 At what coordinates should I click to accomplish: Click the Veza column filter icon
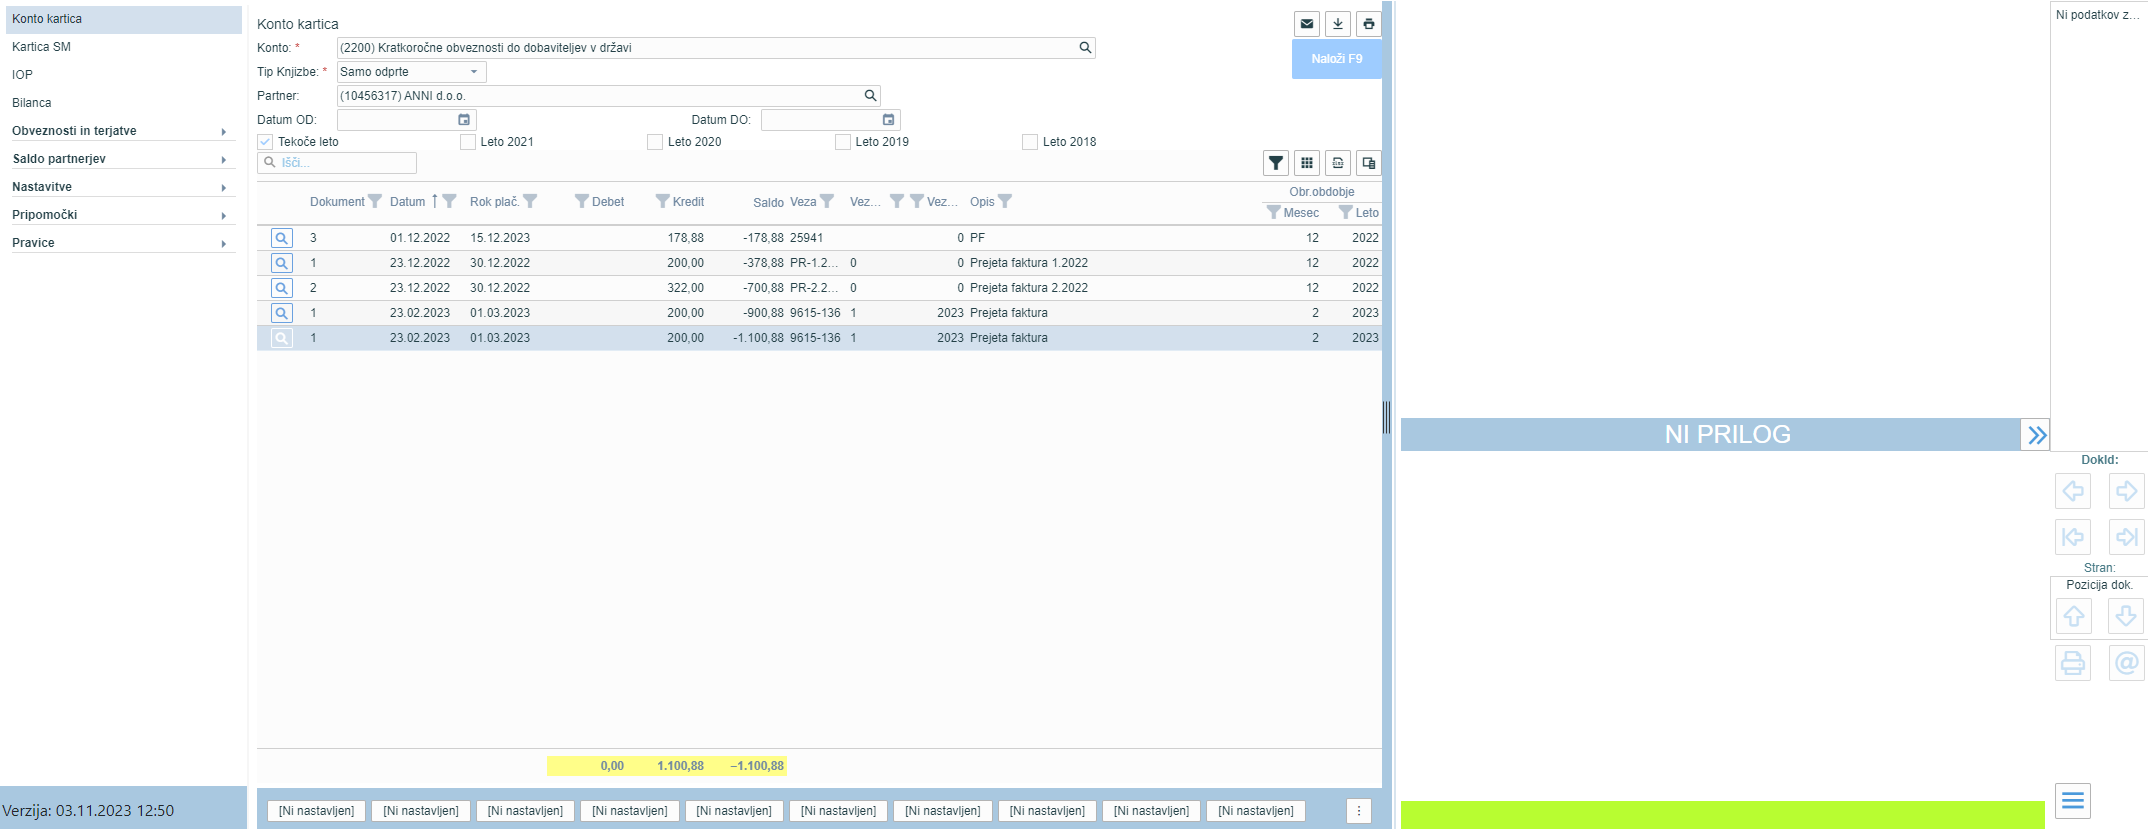827,201
